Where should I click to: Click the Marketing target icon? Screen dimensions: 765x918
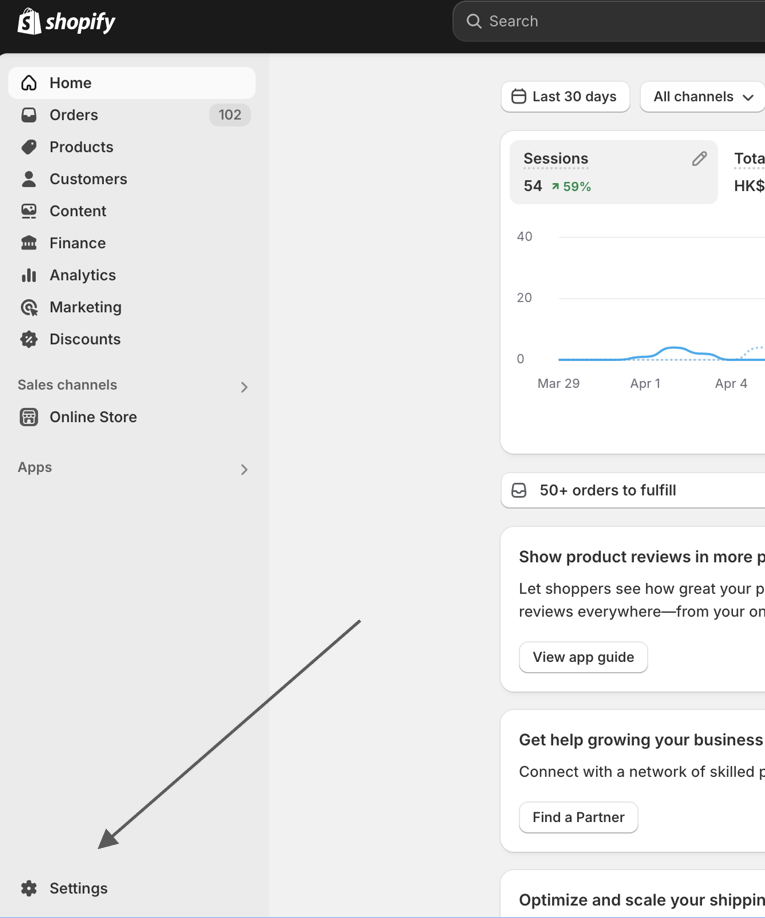(29, 307)
